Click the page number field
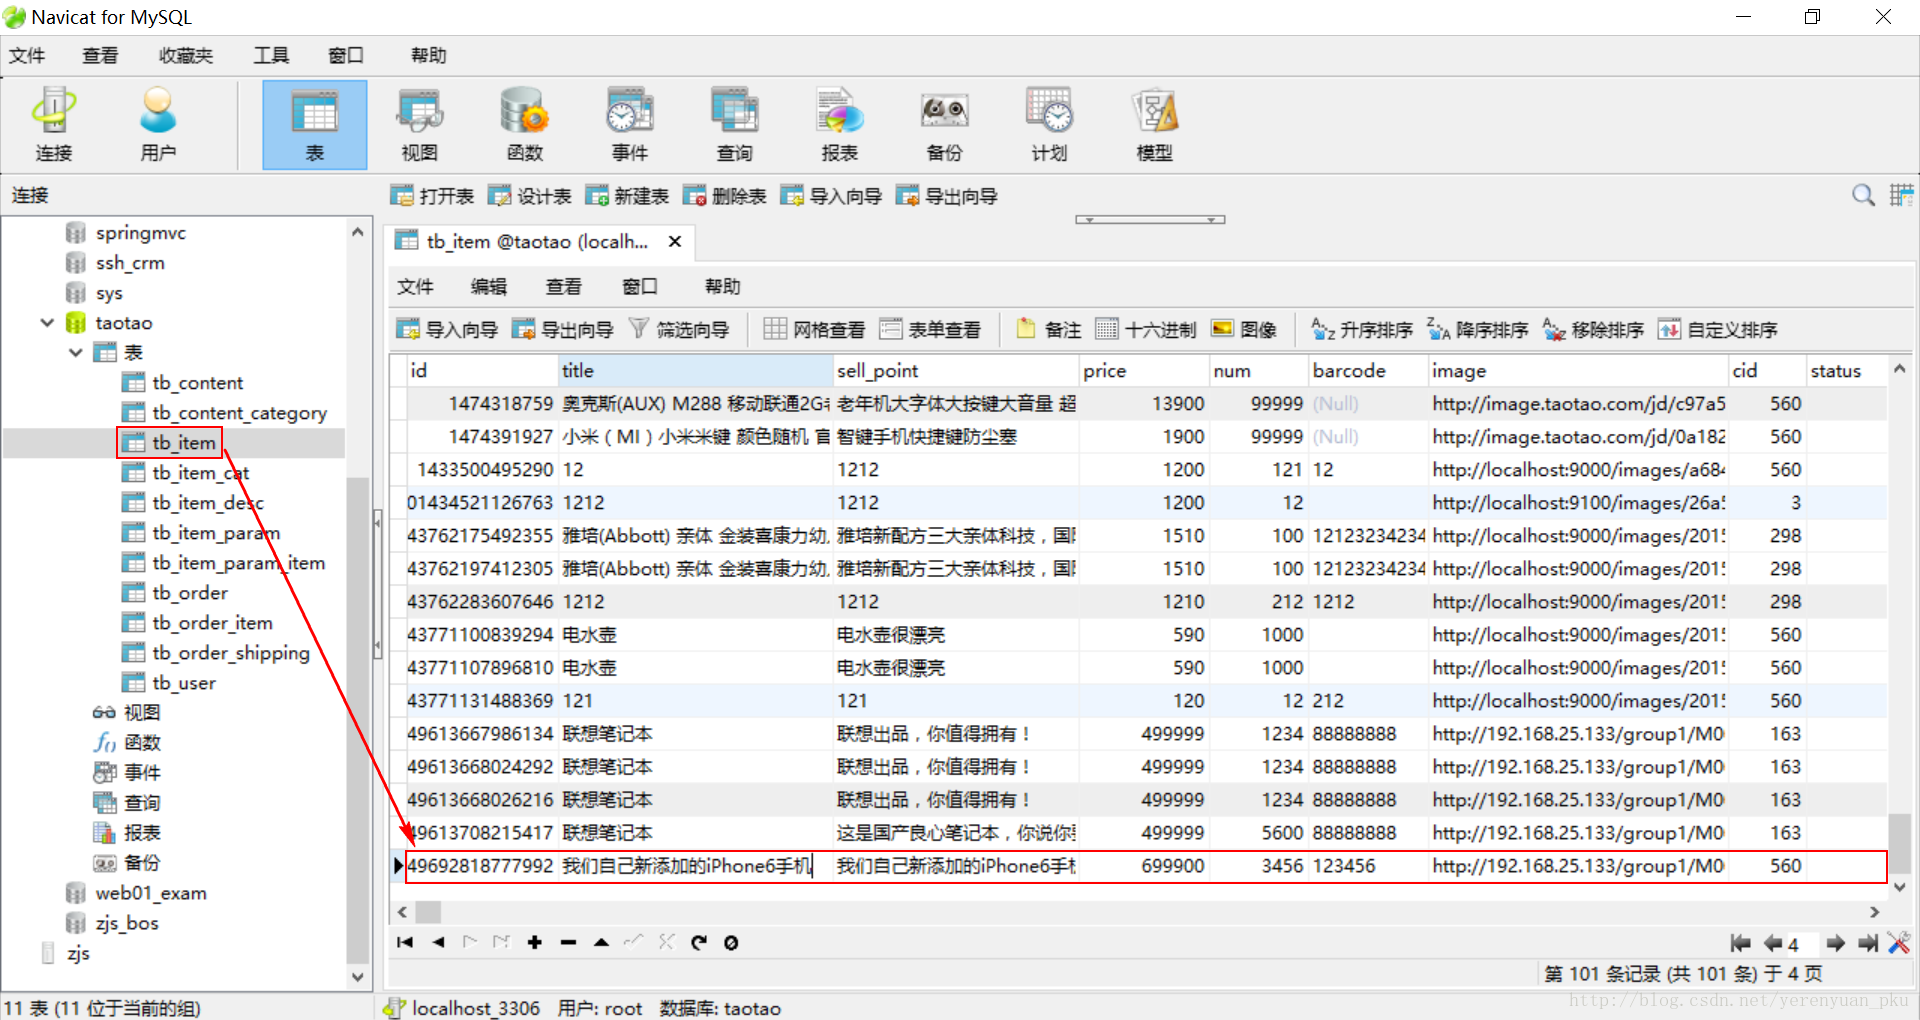This screenshot has width=1920, height=1020. (1802, 944)
